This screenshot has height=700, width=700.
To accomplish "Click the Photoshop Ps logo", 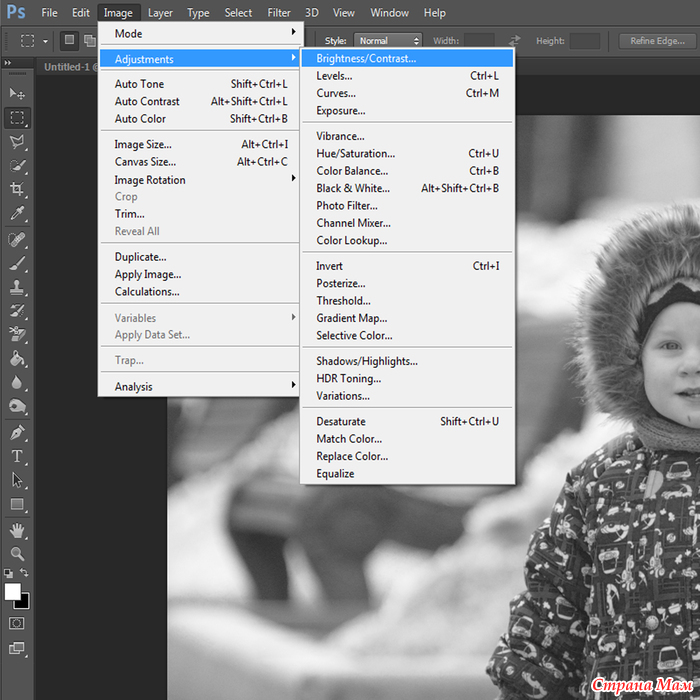I will (x=16, y=12).
